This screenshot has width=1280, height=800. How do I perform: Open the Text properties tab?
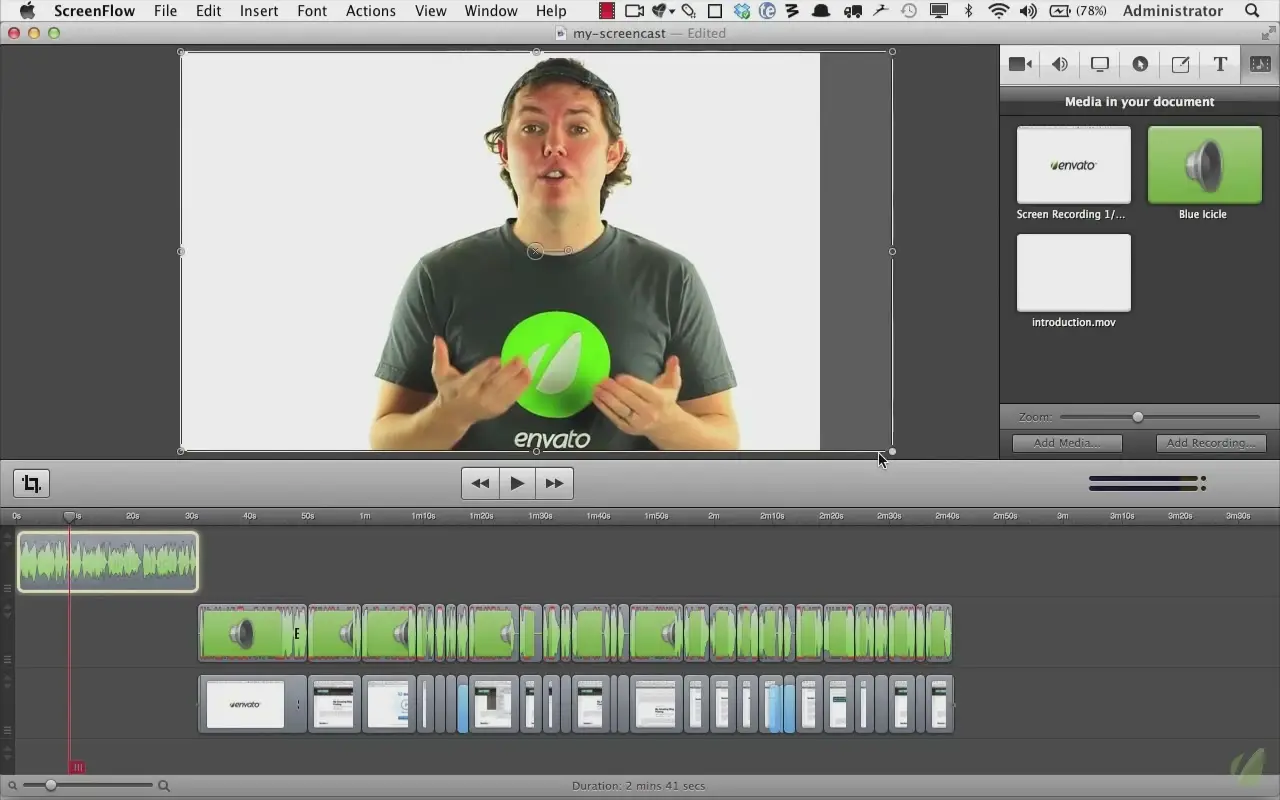coord(1220,64)
